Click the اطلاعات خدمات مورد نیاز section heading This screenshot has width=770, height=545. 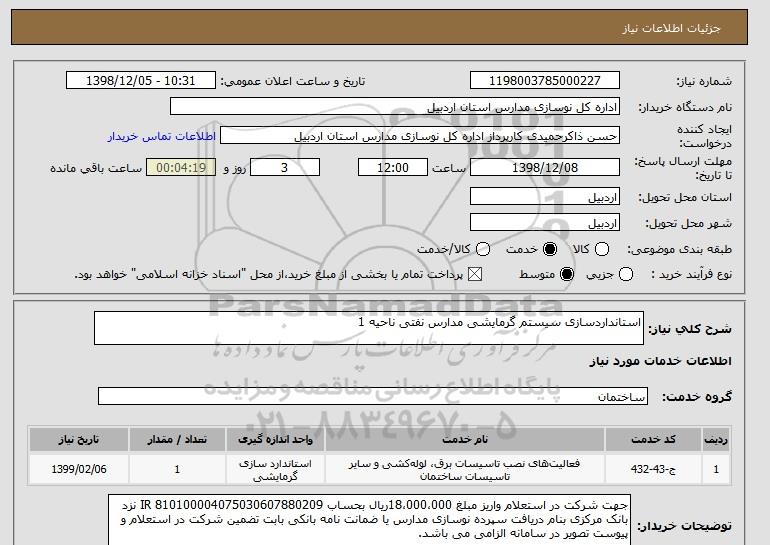[660, 361]
